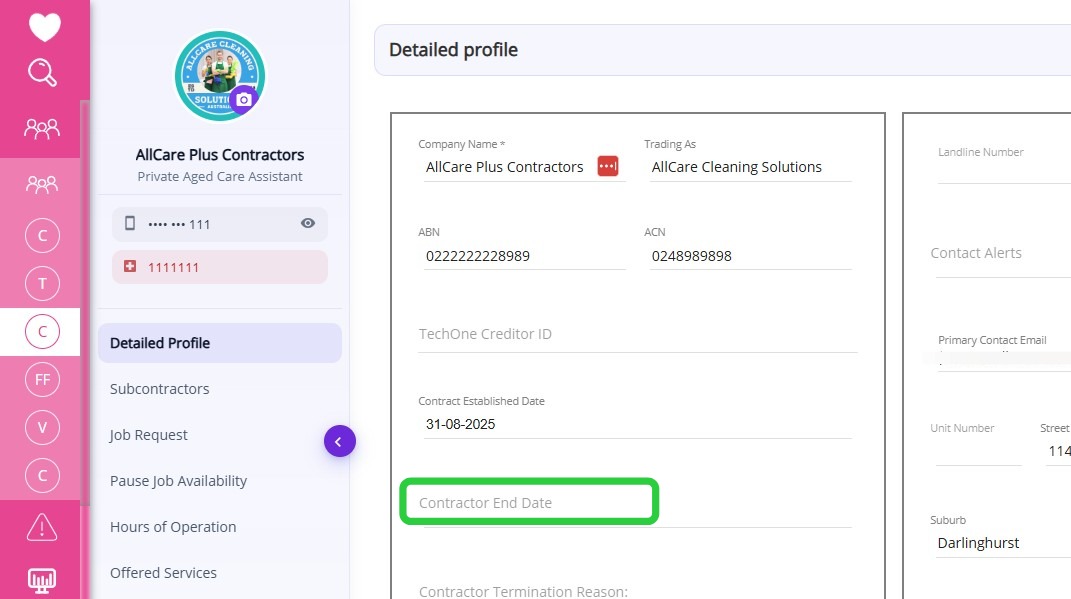Open Hours of Operation page
This screenshot has width=1071, height=599.
coord(173,527)
